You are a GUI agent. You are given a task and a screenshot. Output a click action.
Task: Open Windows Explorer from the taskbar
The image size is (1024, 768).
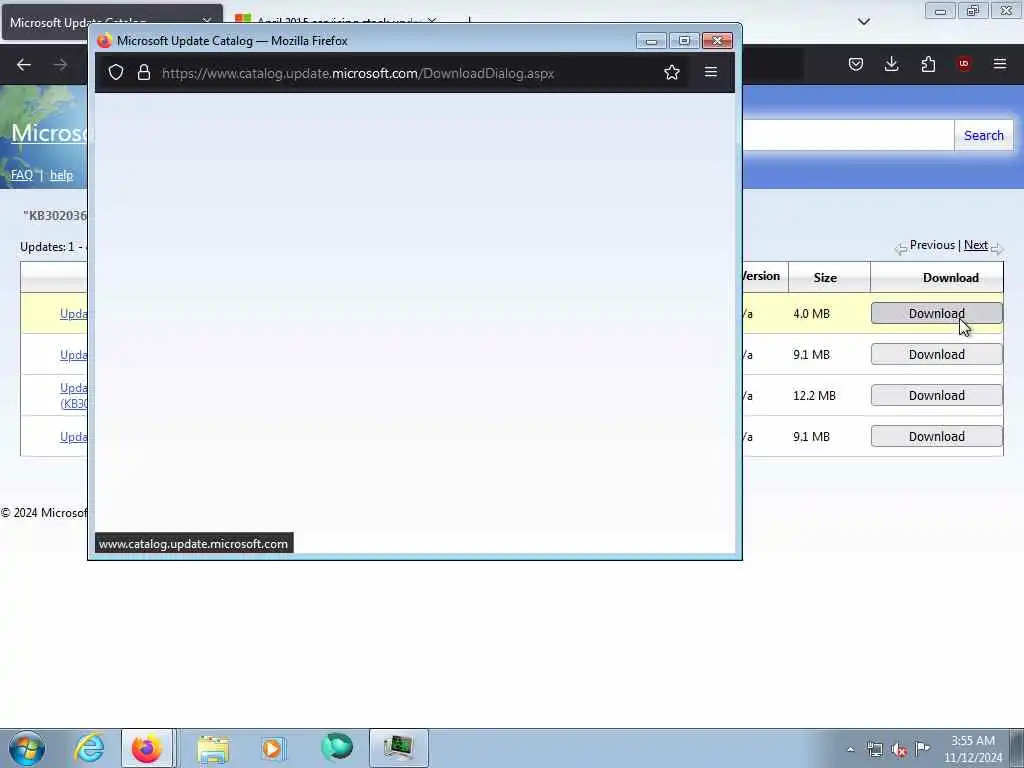(213, 748)
